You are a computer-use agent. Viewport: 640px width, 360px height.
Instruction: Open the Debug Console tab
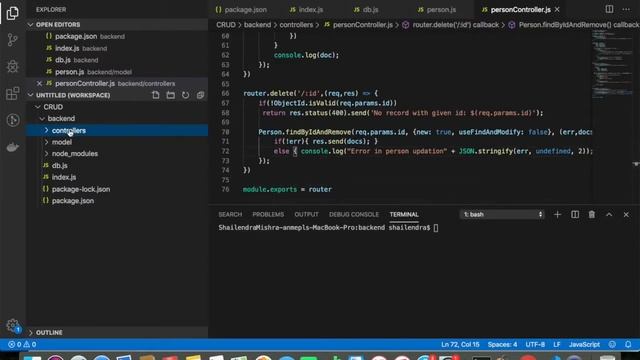point(354,214)
